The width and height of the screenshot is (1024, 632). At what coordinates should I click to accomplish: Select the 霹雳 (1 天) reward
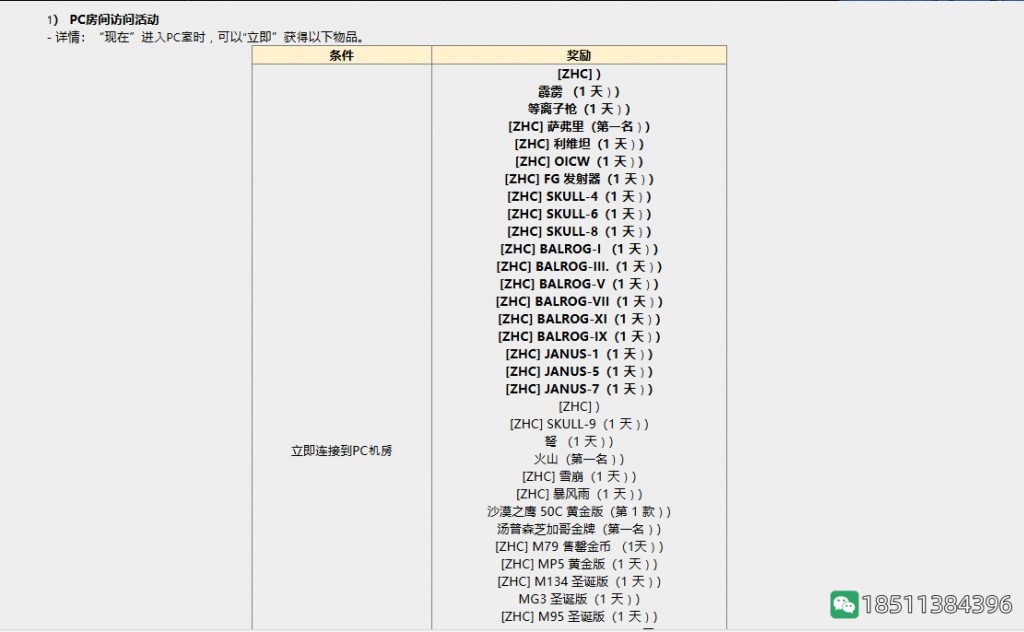[x=578, y=91]
